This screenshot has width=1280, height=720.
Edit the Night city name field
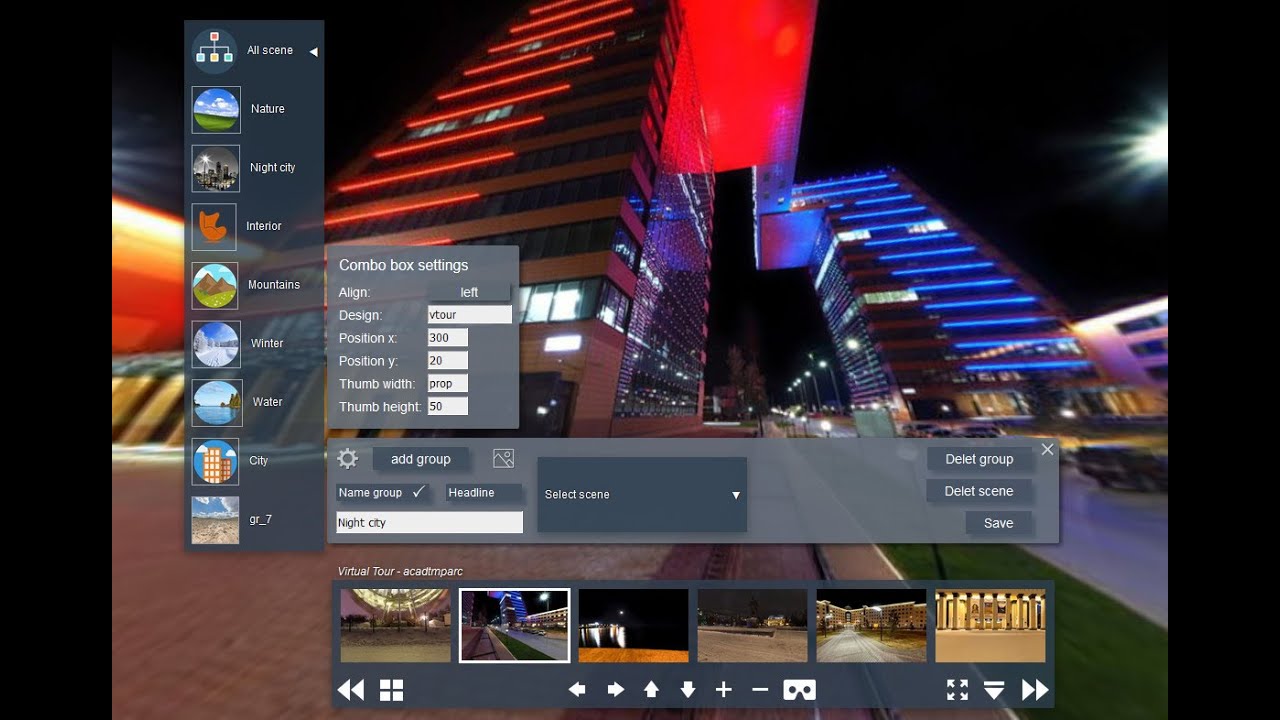click(429, 522)
